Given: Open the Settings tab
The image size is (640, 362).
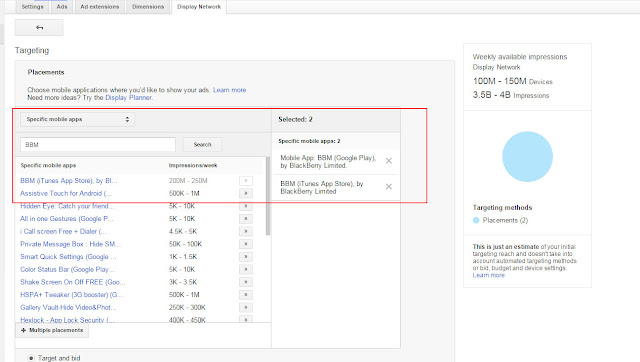Looking at the screenshot, I should pyautogui.click(x=32, y=7).
